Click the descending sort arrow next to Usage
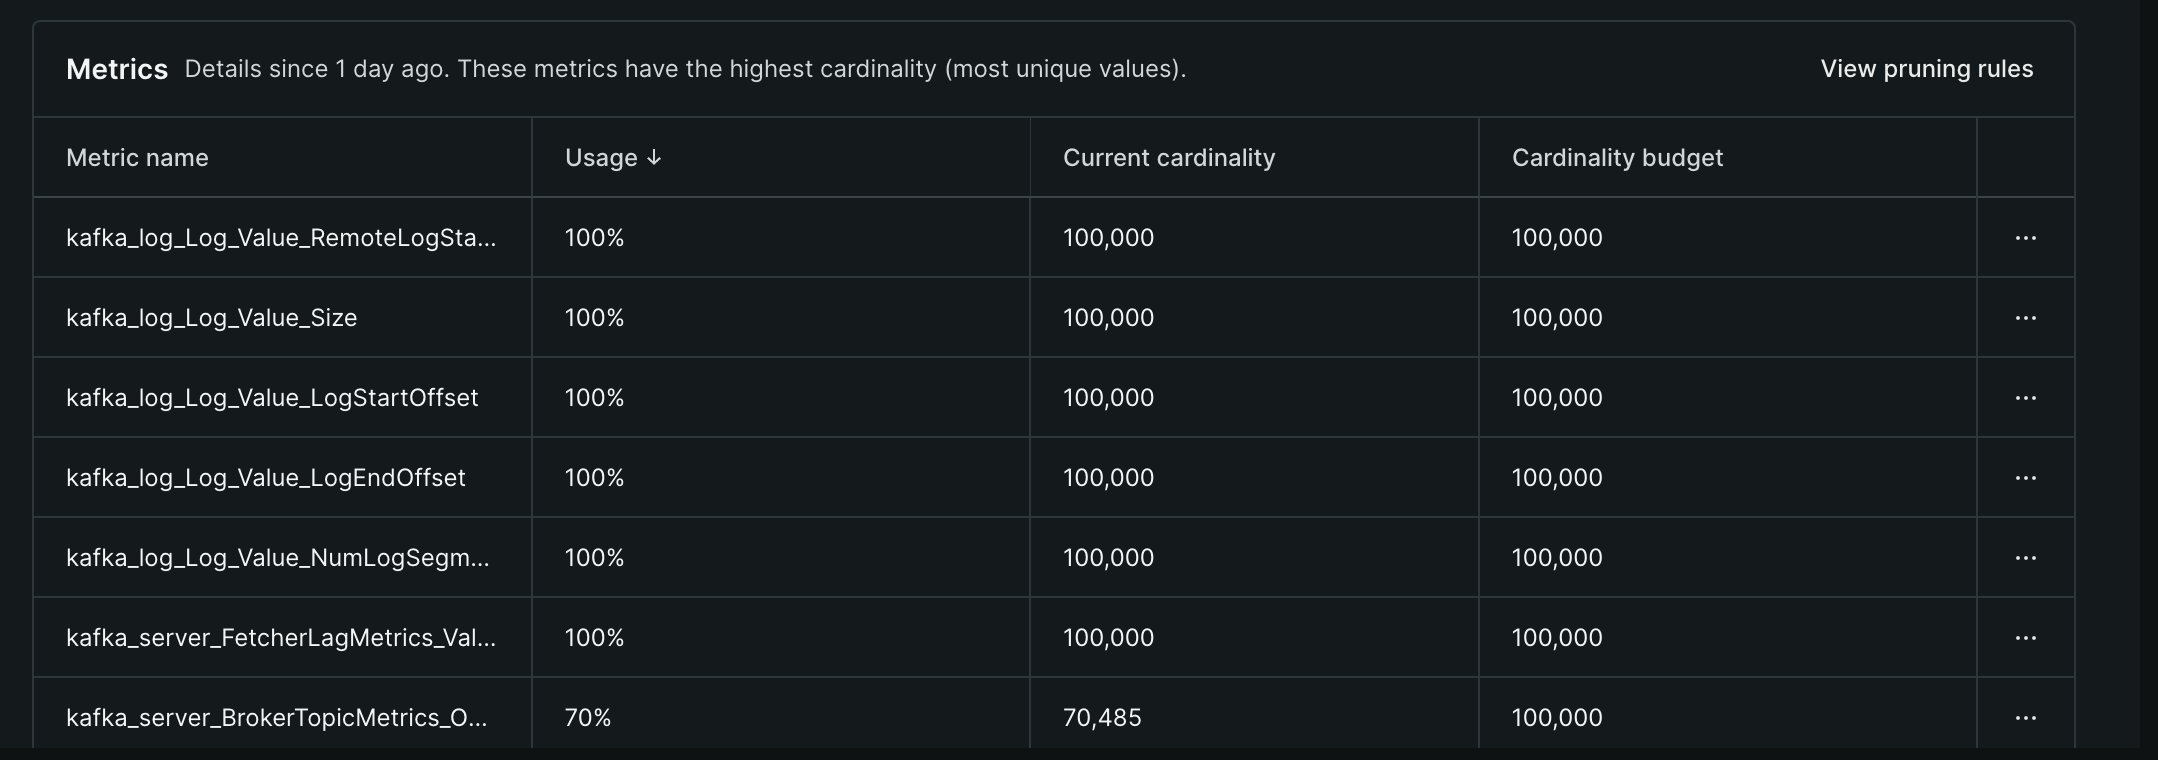 pos(656,157)
